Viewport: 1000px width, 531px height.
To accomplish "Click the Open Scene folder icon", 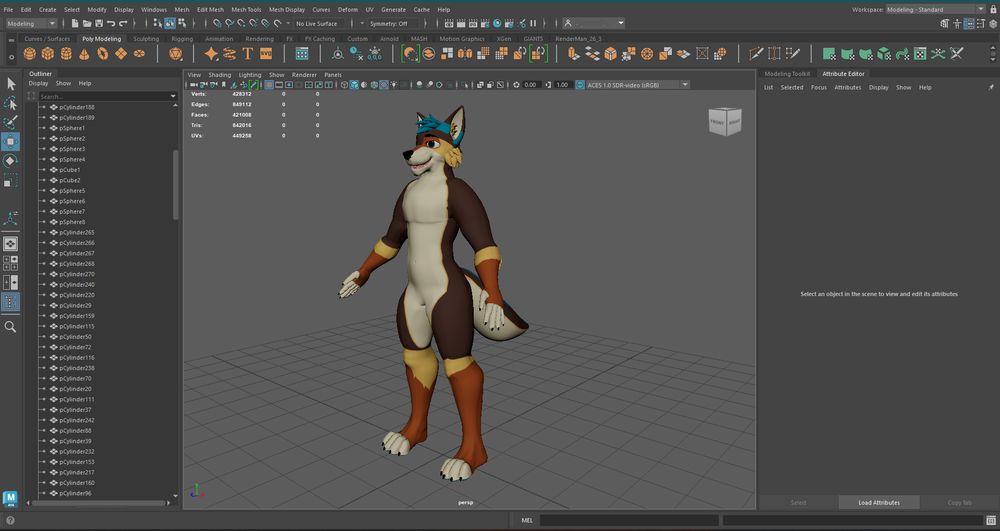I will [x=87, y=24].
